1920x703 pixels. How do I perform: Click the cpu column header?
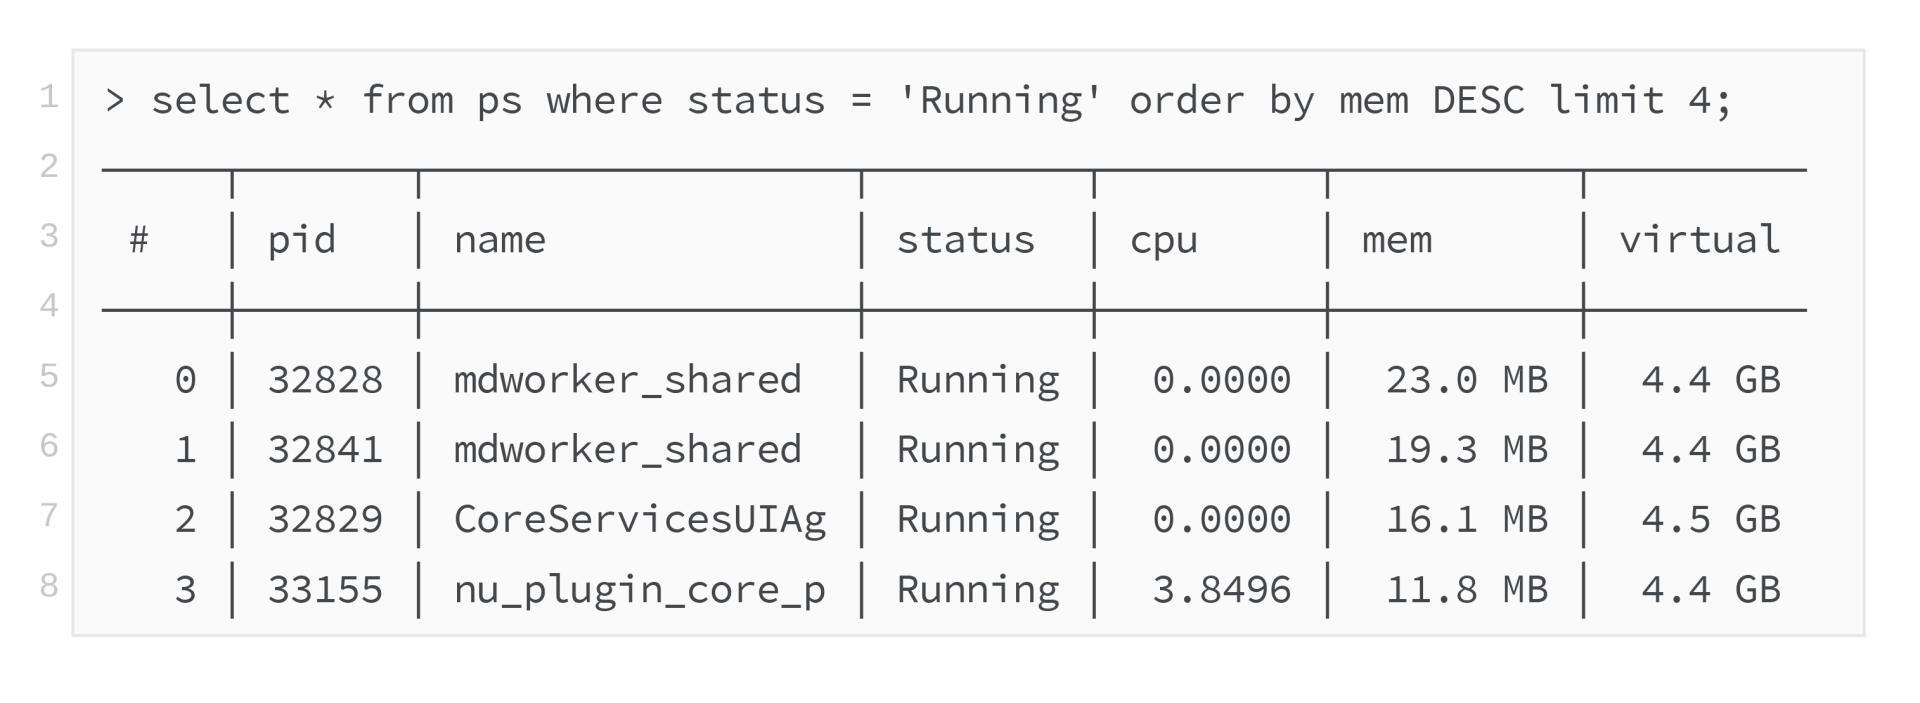pyautogui.click(x=1163, y=241)
